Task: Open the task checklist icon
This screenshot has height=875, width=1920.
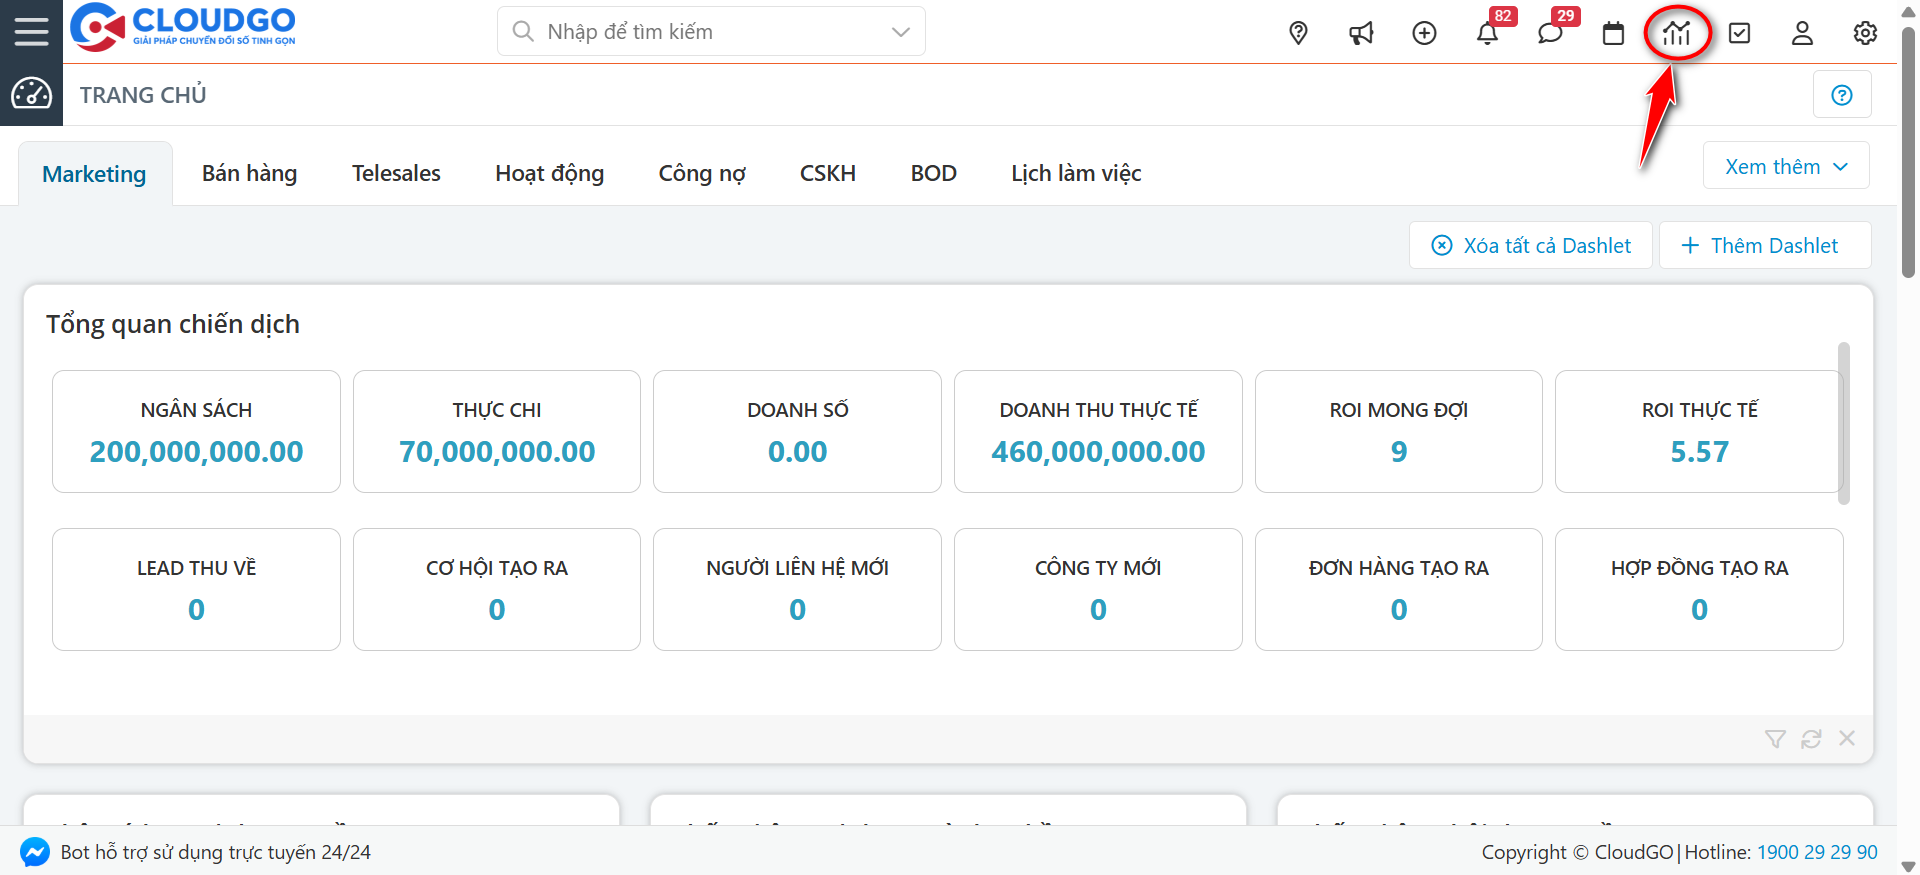Action: click(x=1740, y=33)
